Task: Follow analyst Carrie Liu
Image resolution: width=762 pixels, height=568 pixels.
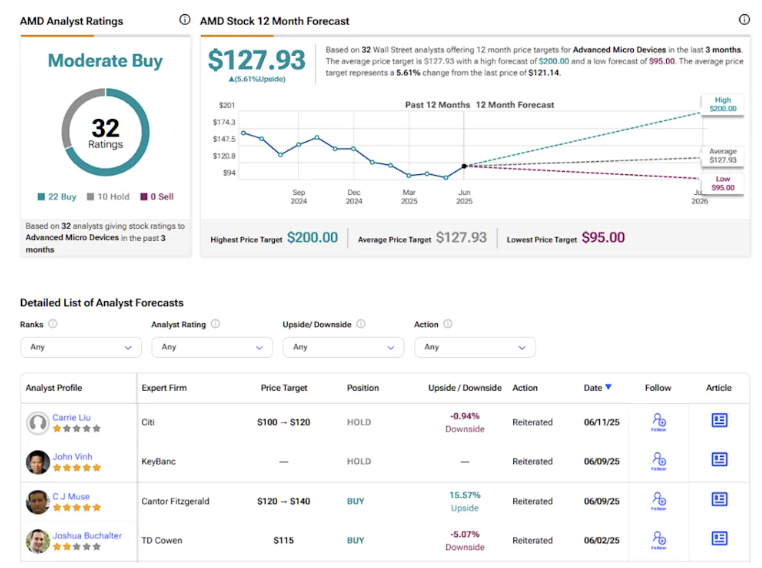Action: point(658,422)
